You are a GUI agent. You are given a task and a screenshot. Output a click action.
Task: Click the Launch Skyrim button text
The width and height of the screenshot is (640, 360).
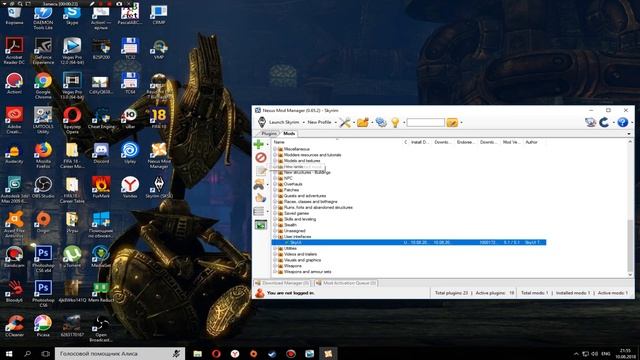coord(284,122)
